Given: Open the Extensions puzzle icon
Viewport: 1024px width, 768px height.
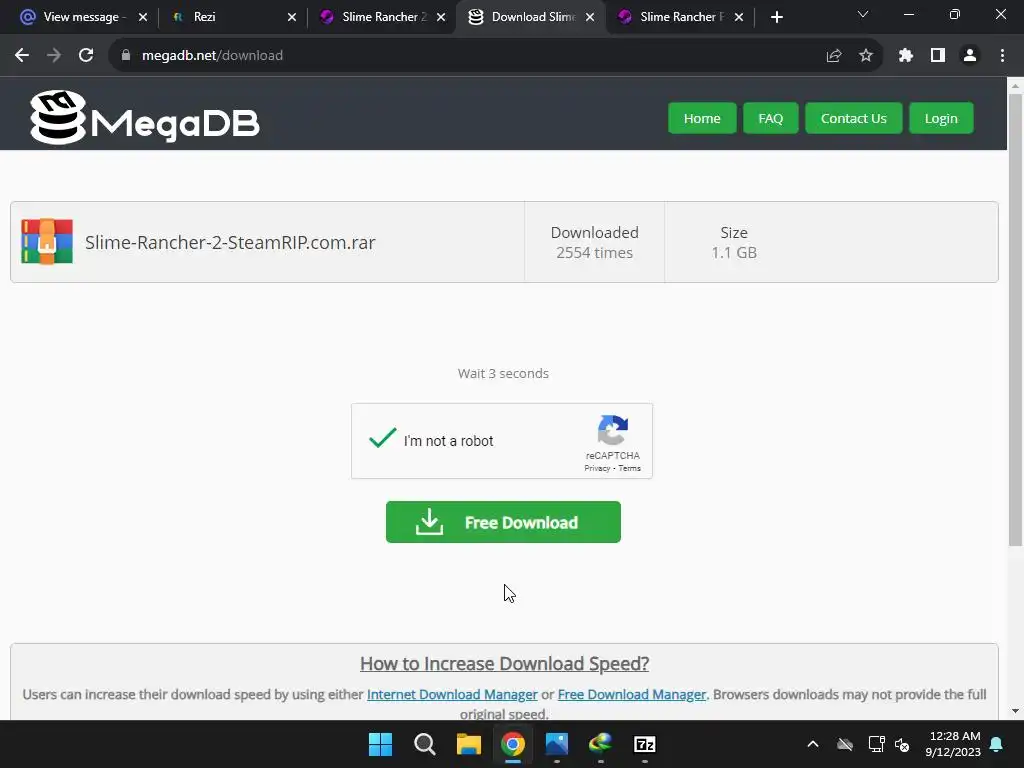Looking at the screenshot, I should point(906,56).
